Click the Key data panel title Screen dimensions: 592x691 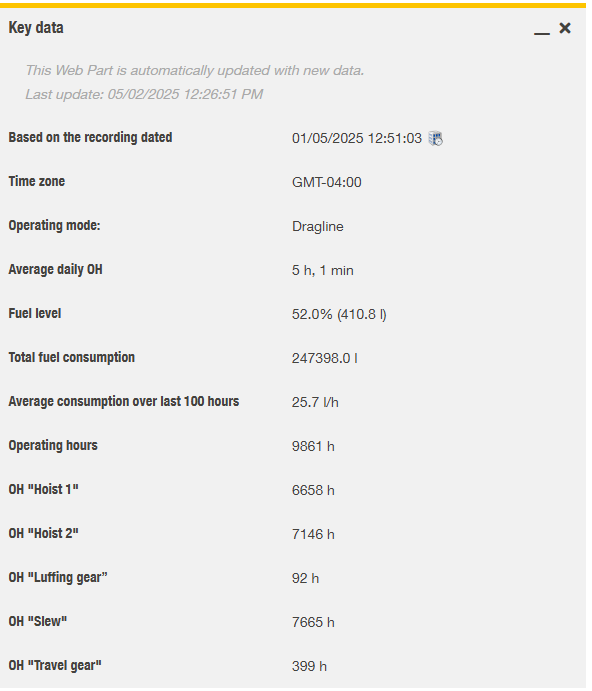[x=36, y=28]
